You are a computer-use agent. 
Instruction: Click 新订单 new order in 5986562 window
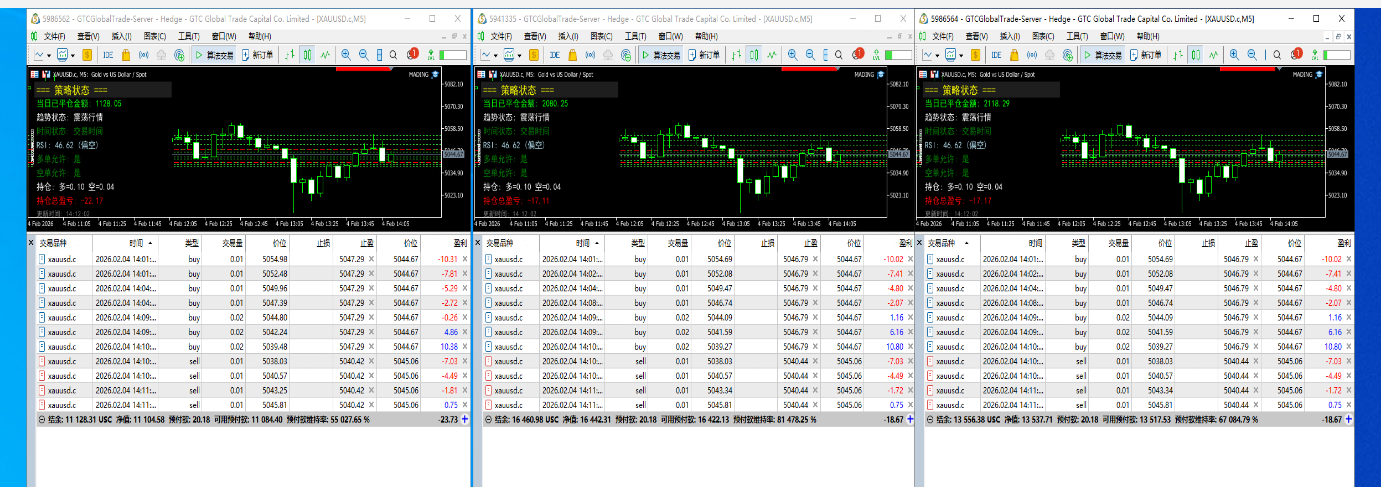coord(258,54)
